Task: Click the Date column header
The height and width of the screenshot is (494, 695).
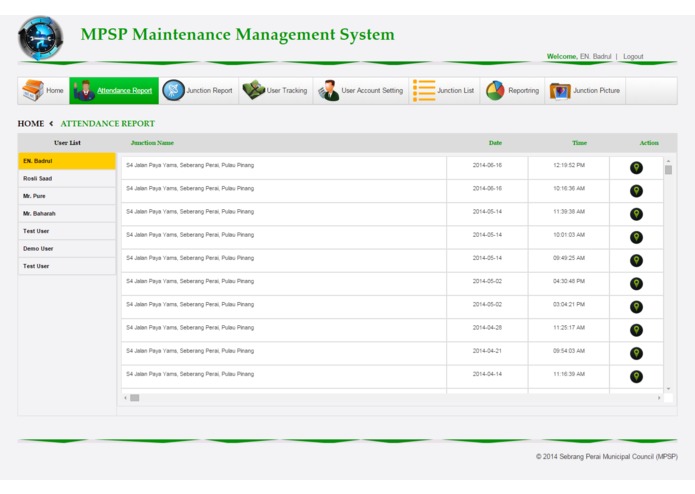Action: point(495,143)
